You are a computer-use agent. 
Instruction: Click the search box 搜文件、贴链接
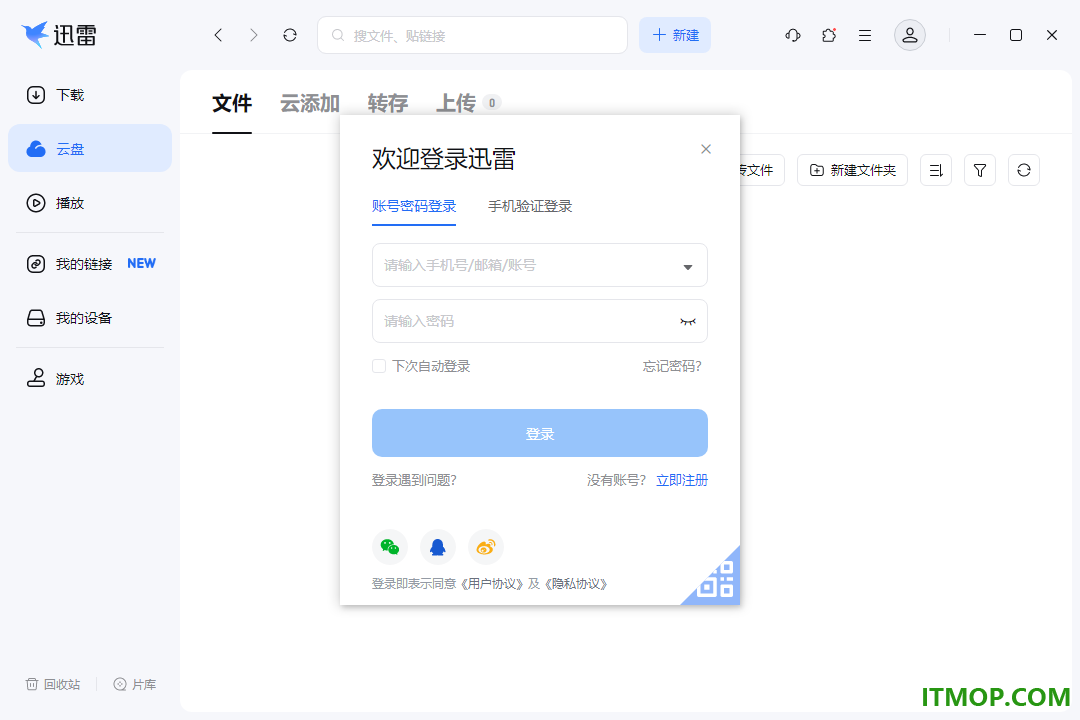[x=472, y=35]
